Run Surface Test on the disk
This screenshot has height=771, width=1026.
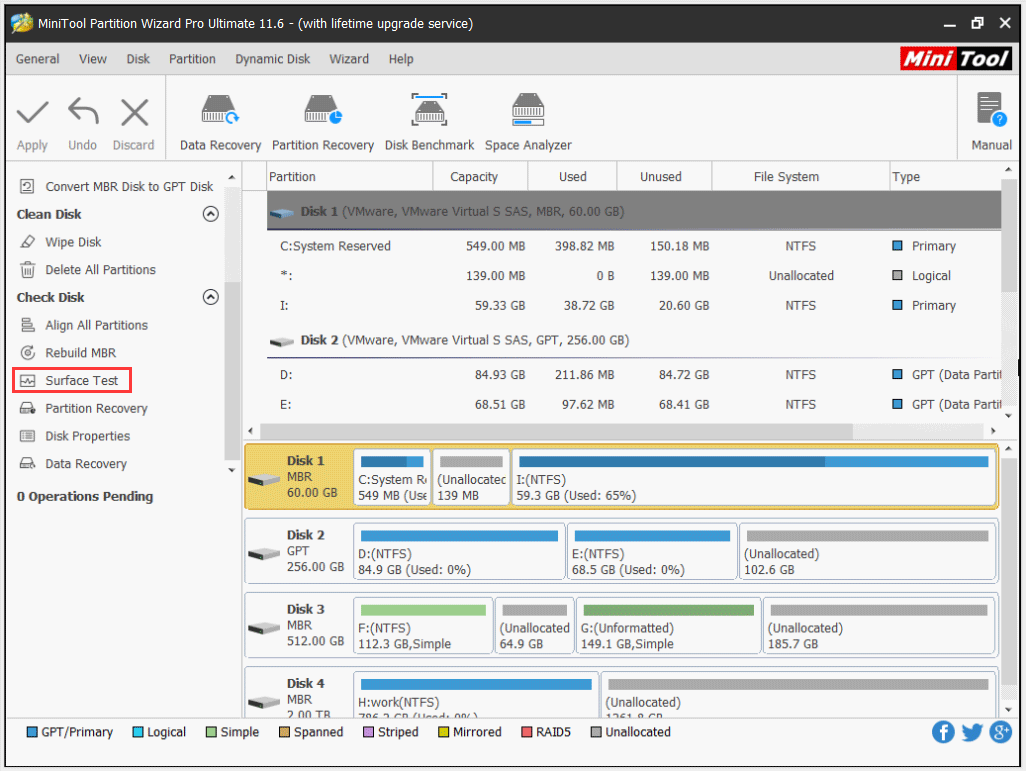point(81,381)
